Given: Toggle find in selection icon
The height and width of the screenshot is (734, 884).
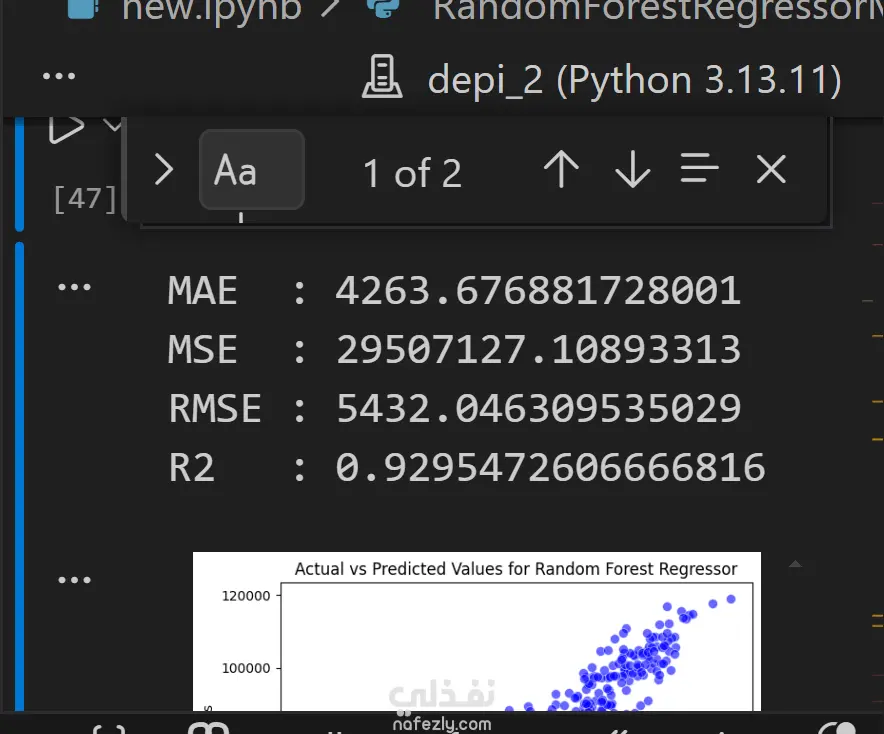Looking at the screenshot, I should [699, 168].
